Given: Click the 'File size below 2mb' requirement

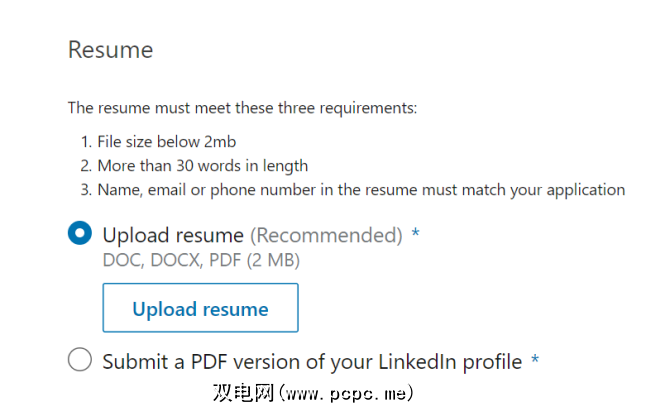Looking at the screenshot, I should click(166, 141).
